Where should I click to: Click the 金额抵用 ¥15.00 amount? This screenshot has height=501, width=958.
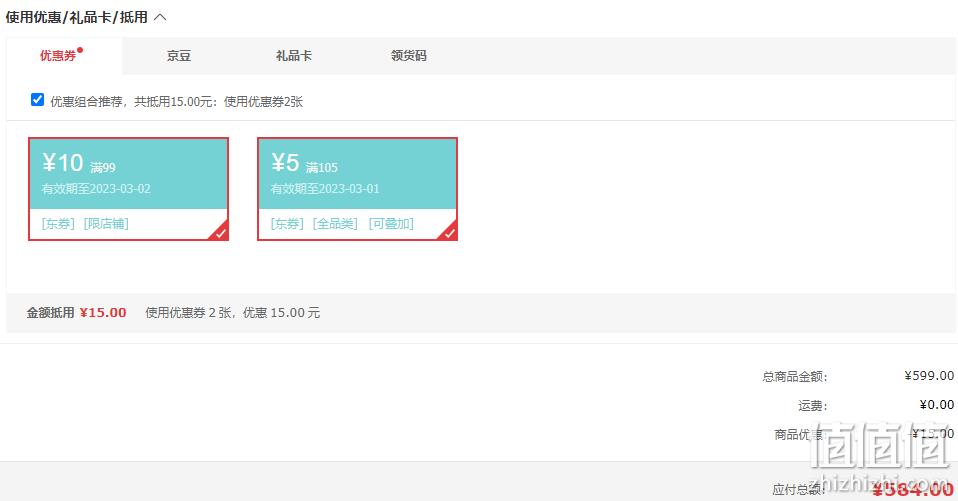[103, 313]
